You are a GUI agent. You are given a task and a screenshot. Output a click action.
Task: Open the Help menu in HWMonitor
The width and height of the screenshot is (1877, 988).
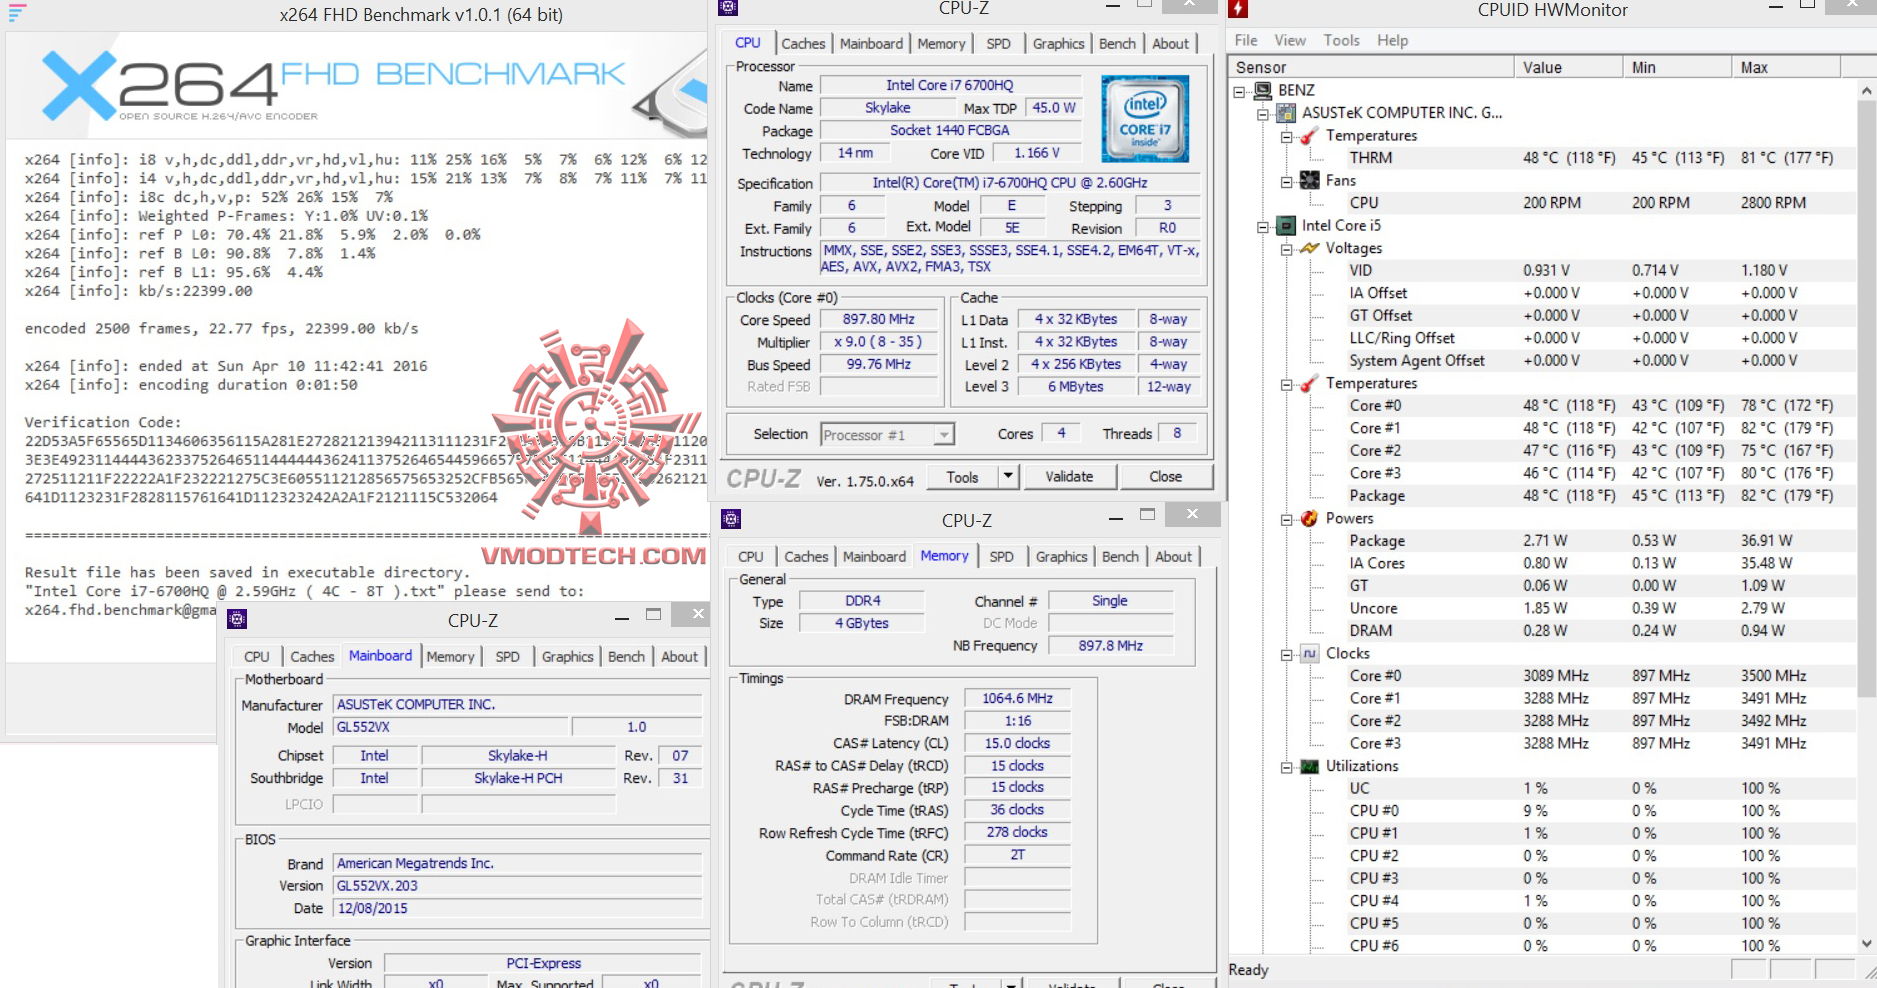1392,40
